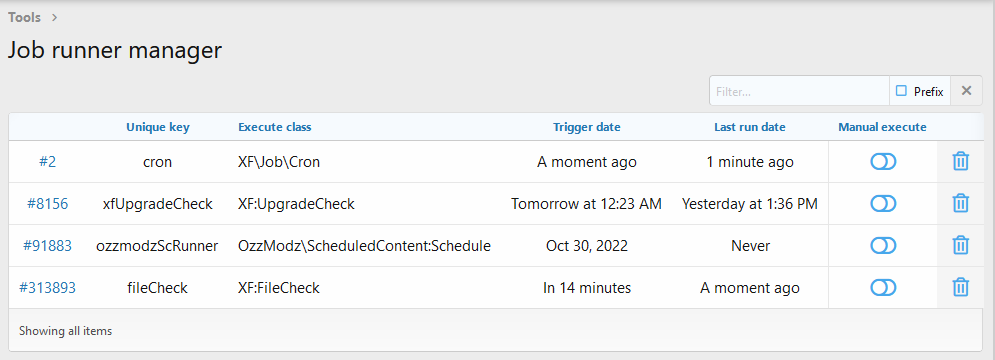Open job #313893 entry
The image size is (995, 360).
point(48,288)
